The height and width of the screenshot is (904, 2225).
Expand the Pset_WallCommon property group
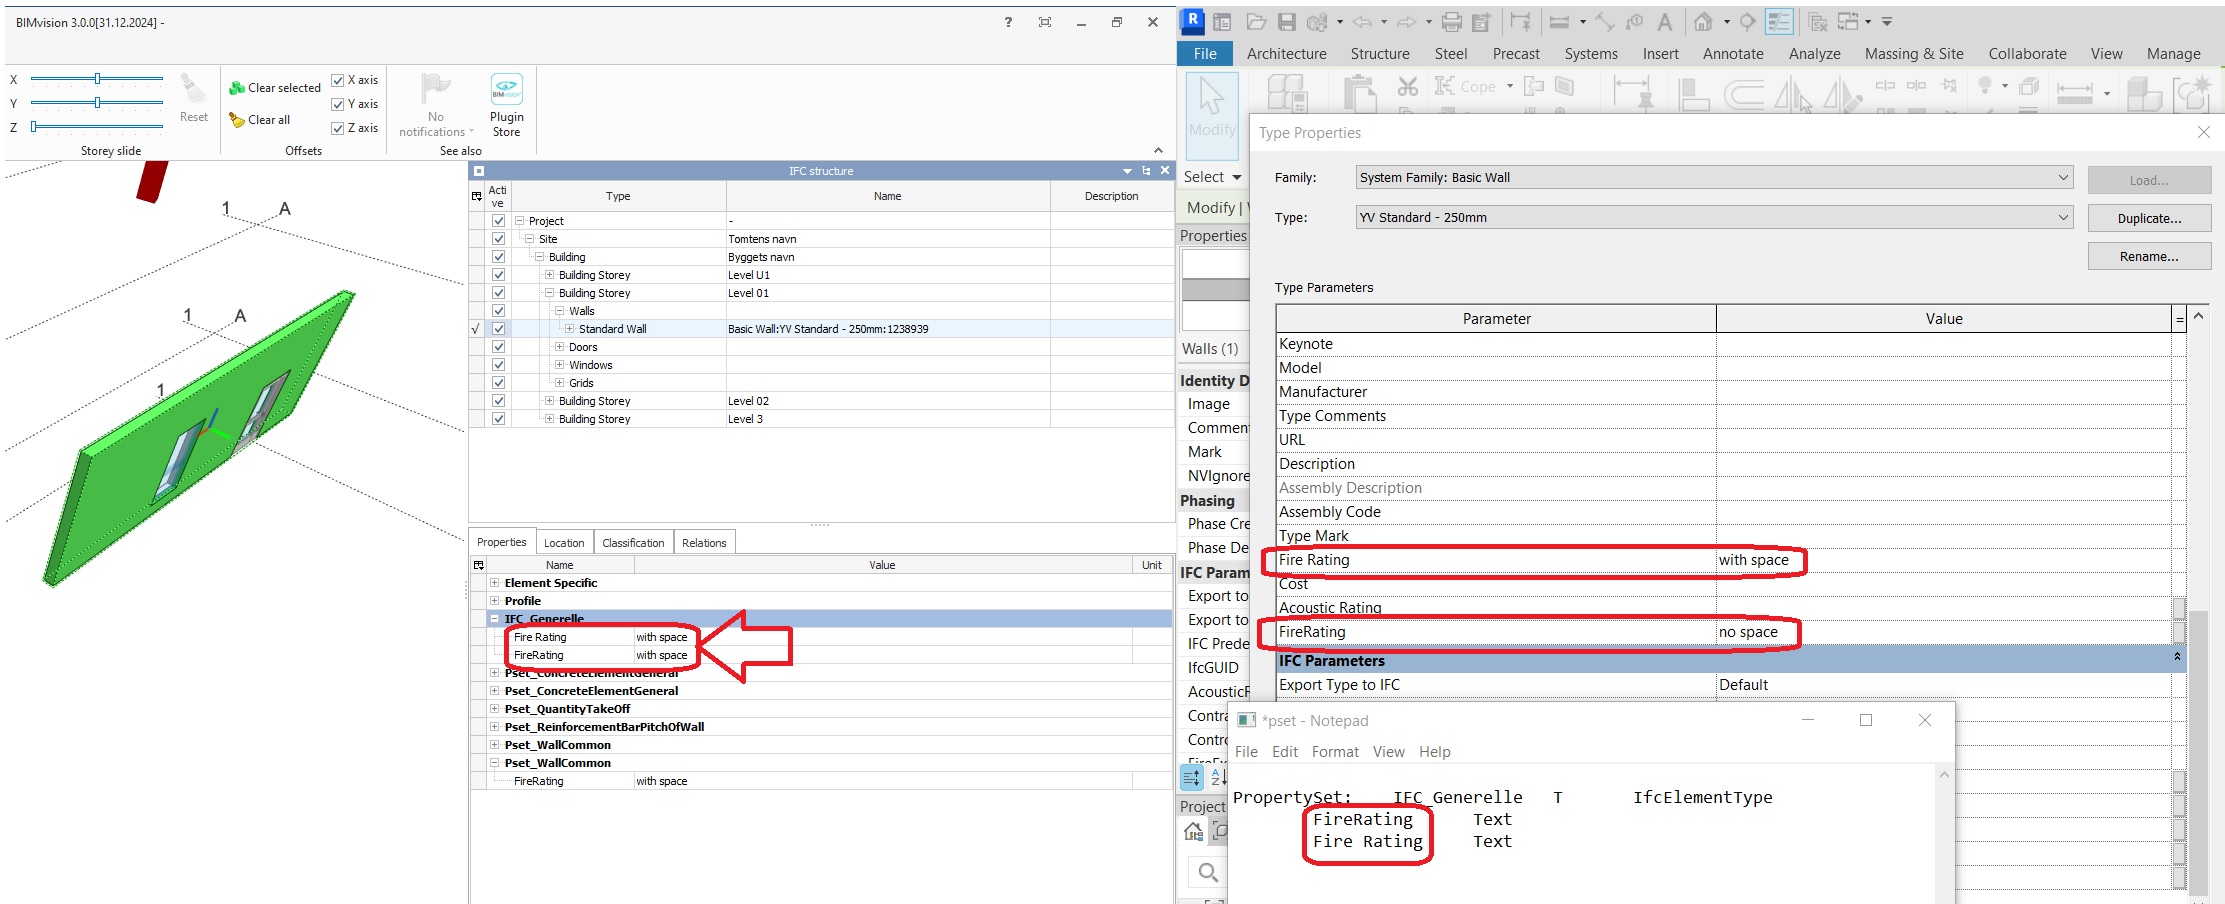tap(496, 744)
